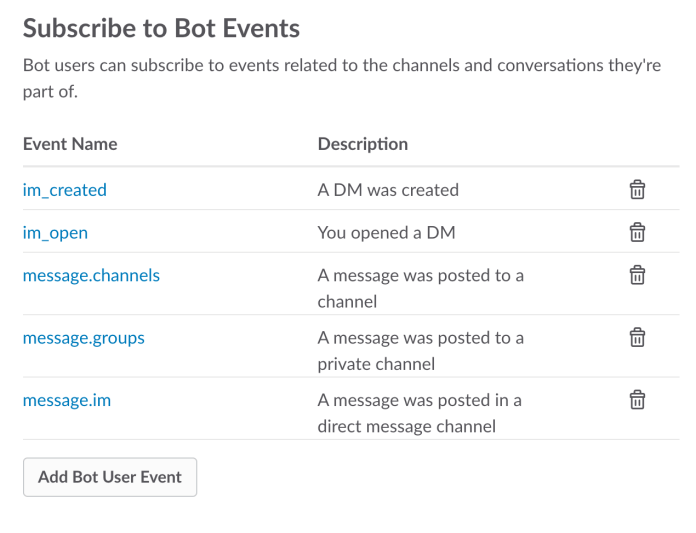Delete the message.channels event subscription
The image size is (696, 533).
click(637, 275)
